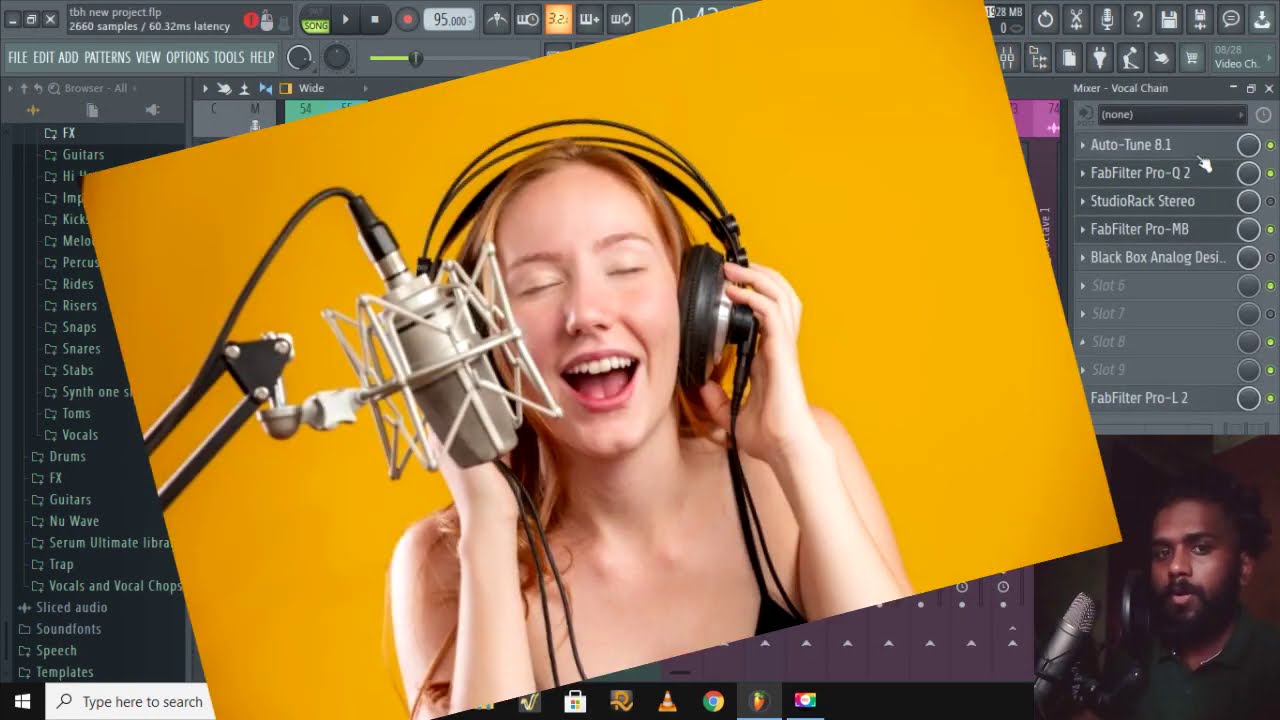Open the FILE menu
This screenshot has height=720, width=1280.
(18, 58)
